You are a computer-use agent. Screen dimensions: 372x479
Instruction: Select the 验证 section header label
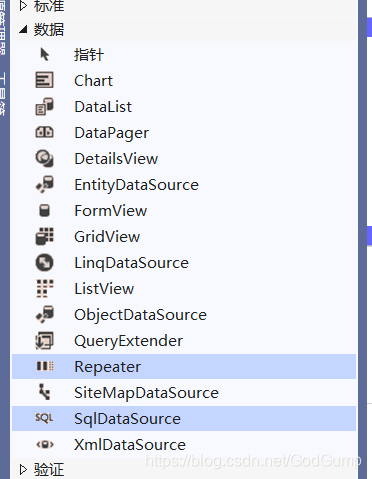coord(49,469)
